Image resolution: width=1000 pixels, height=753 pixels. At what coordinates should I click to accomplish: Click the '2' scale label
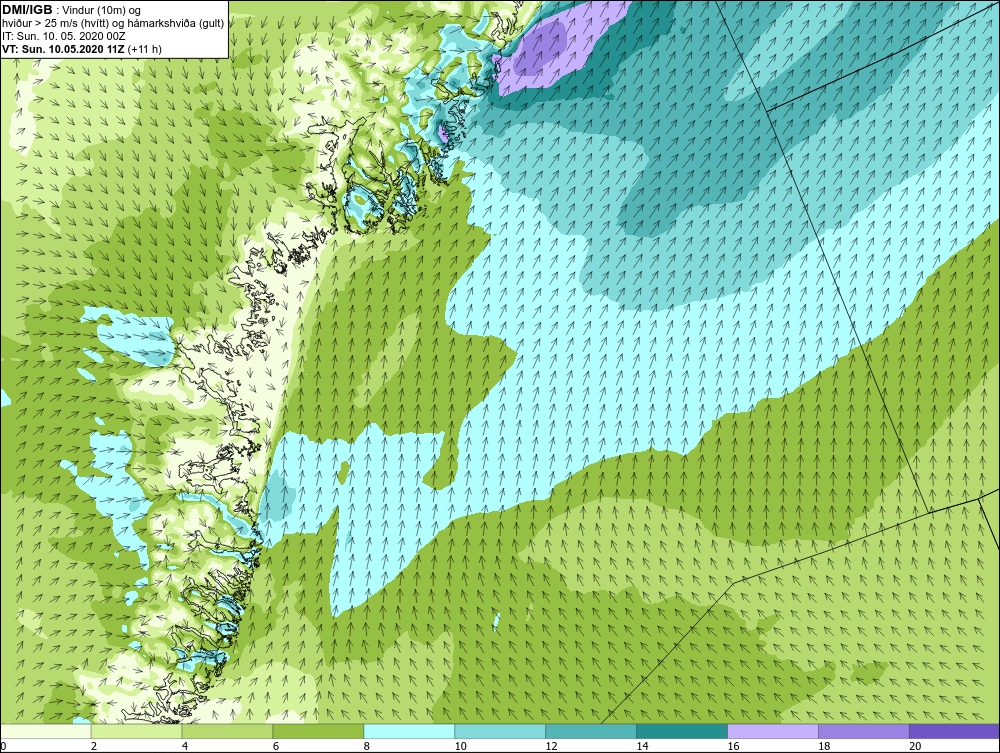(94, 745)
